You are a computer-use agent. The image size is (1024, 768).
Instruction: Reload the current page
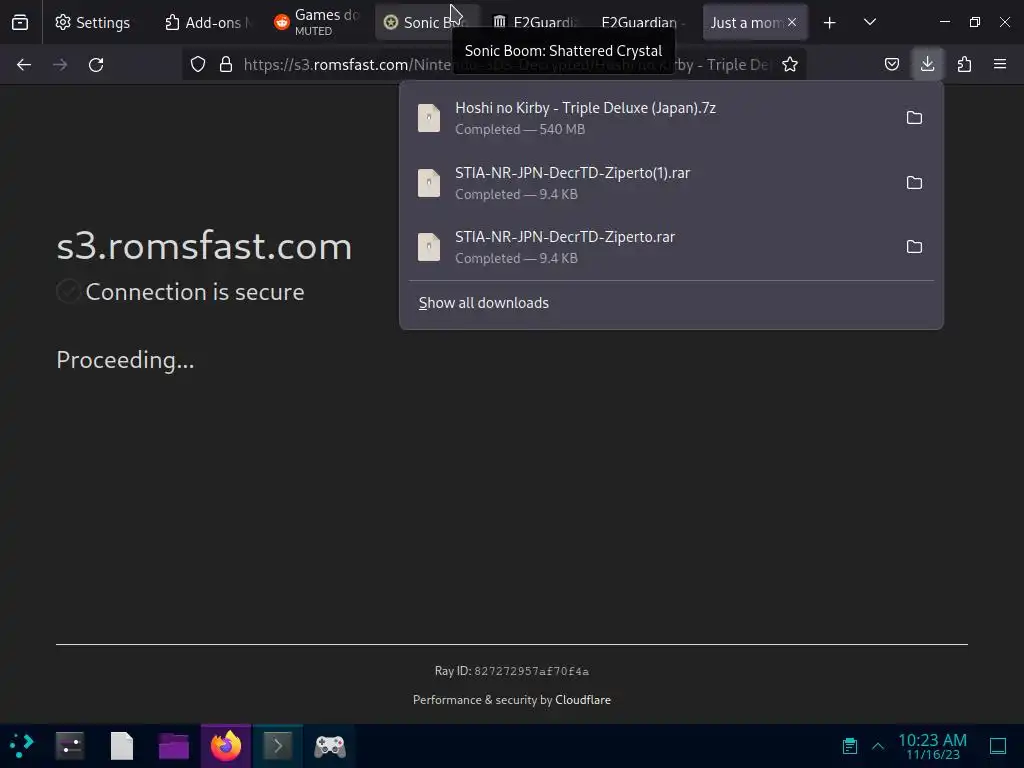coord(96,65)
